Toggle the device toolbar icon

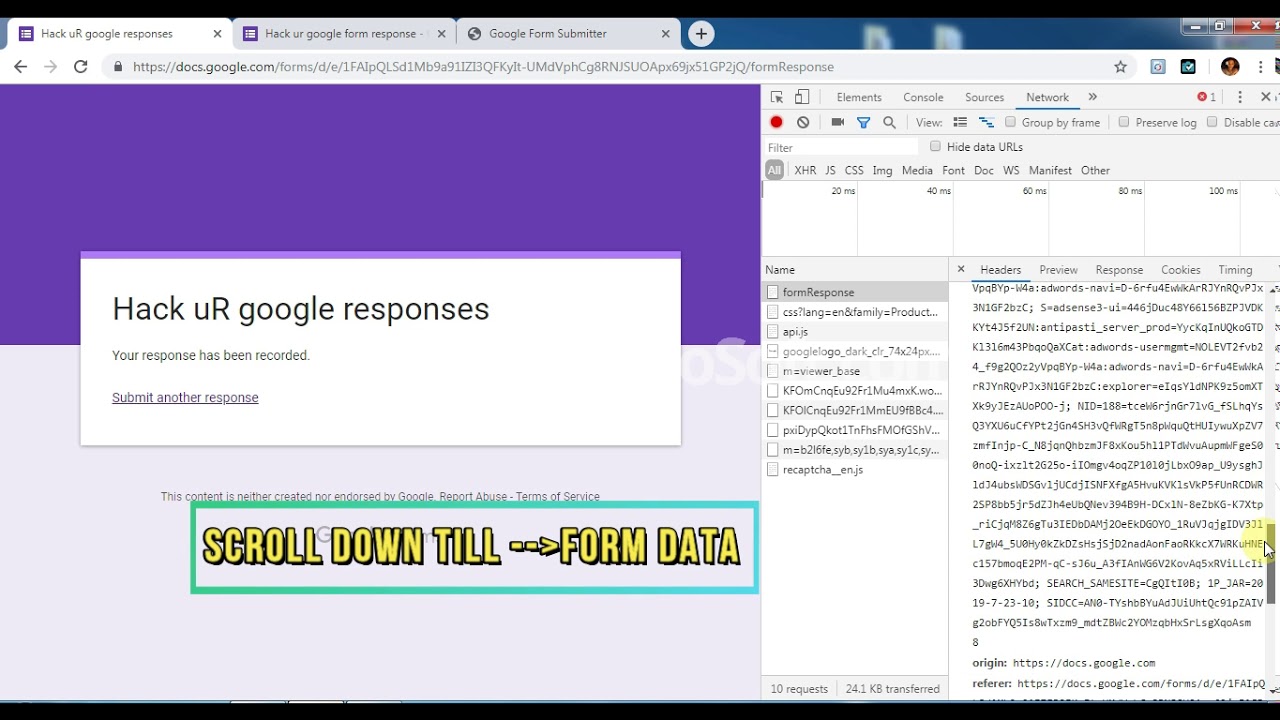[x=802, y=97]
